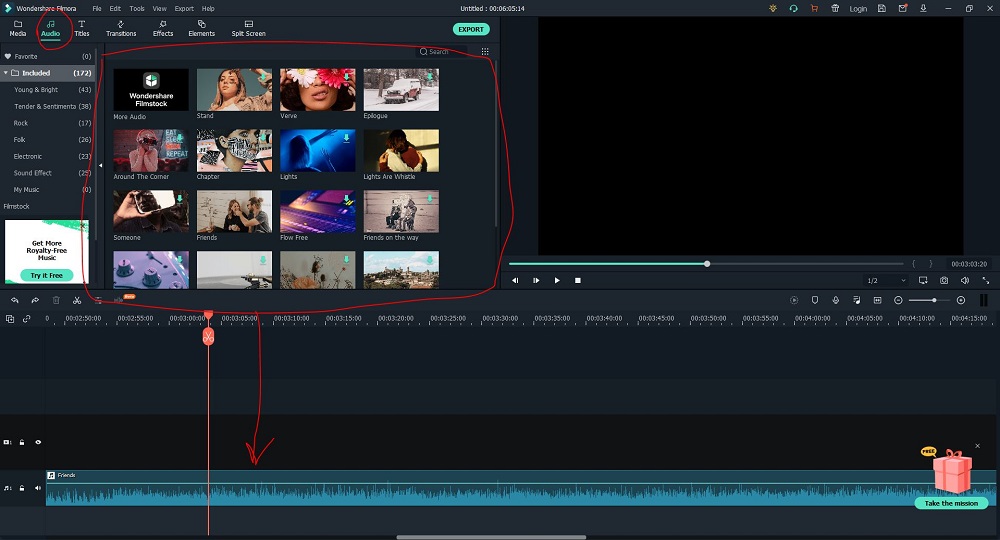This screenshot has width=1000, height=540.
Task: Click the zoom-to-fit timeline icon
Action: coord(878,300)
